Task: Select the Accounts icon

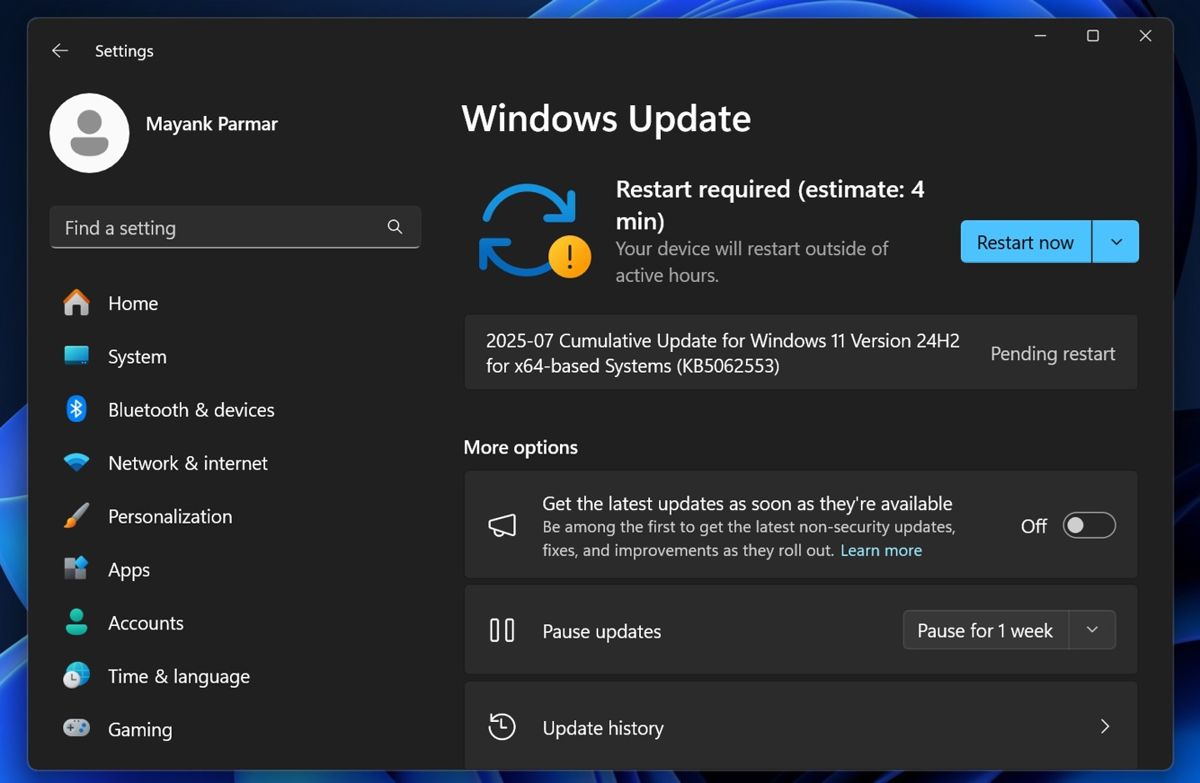Action: (76, 622)
